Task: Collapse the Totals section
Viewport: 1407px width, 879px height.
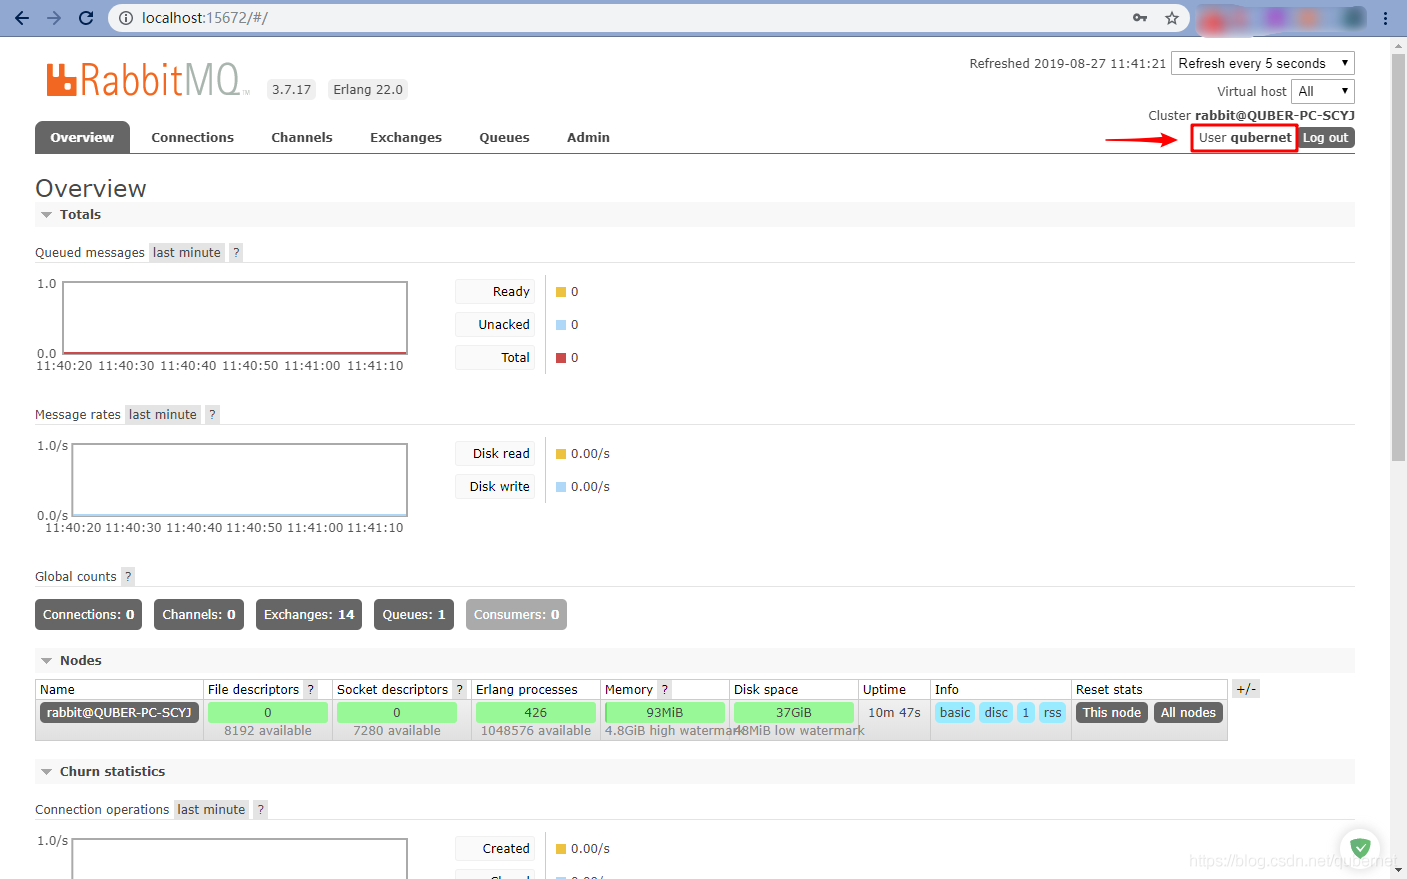Action: pyautogui.click(x=46, y=215)
